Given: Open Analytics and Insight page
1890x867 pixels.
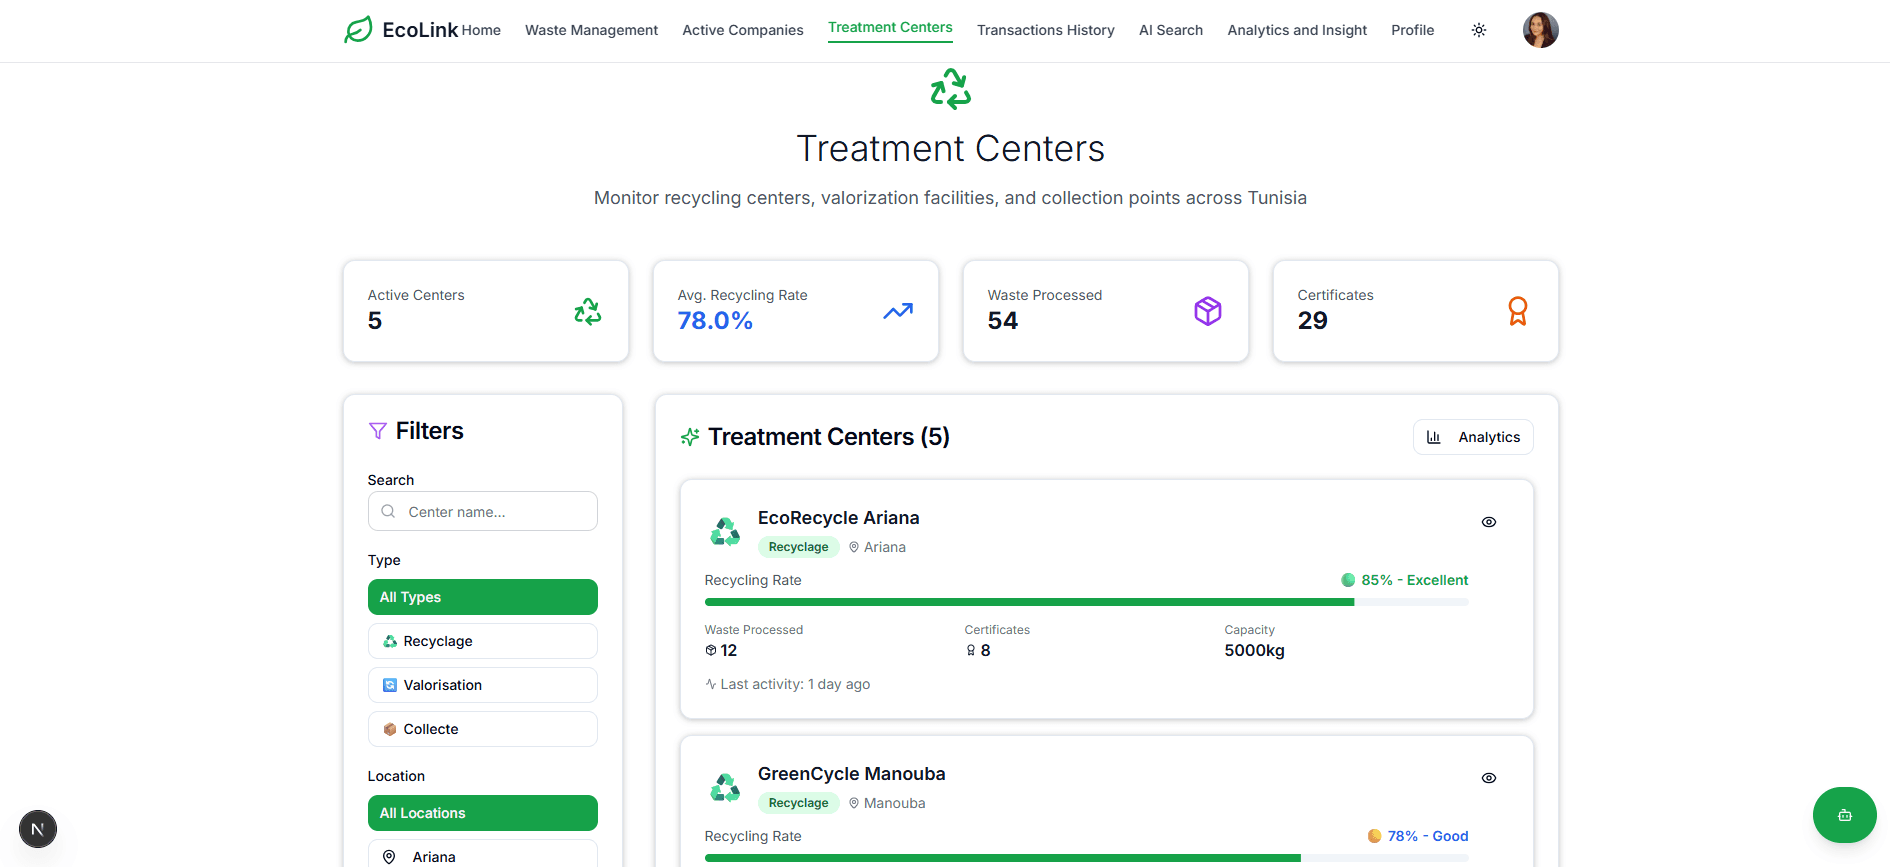Looking at the screenshot, I should [x=1297, y=30].
